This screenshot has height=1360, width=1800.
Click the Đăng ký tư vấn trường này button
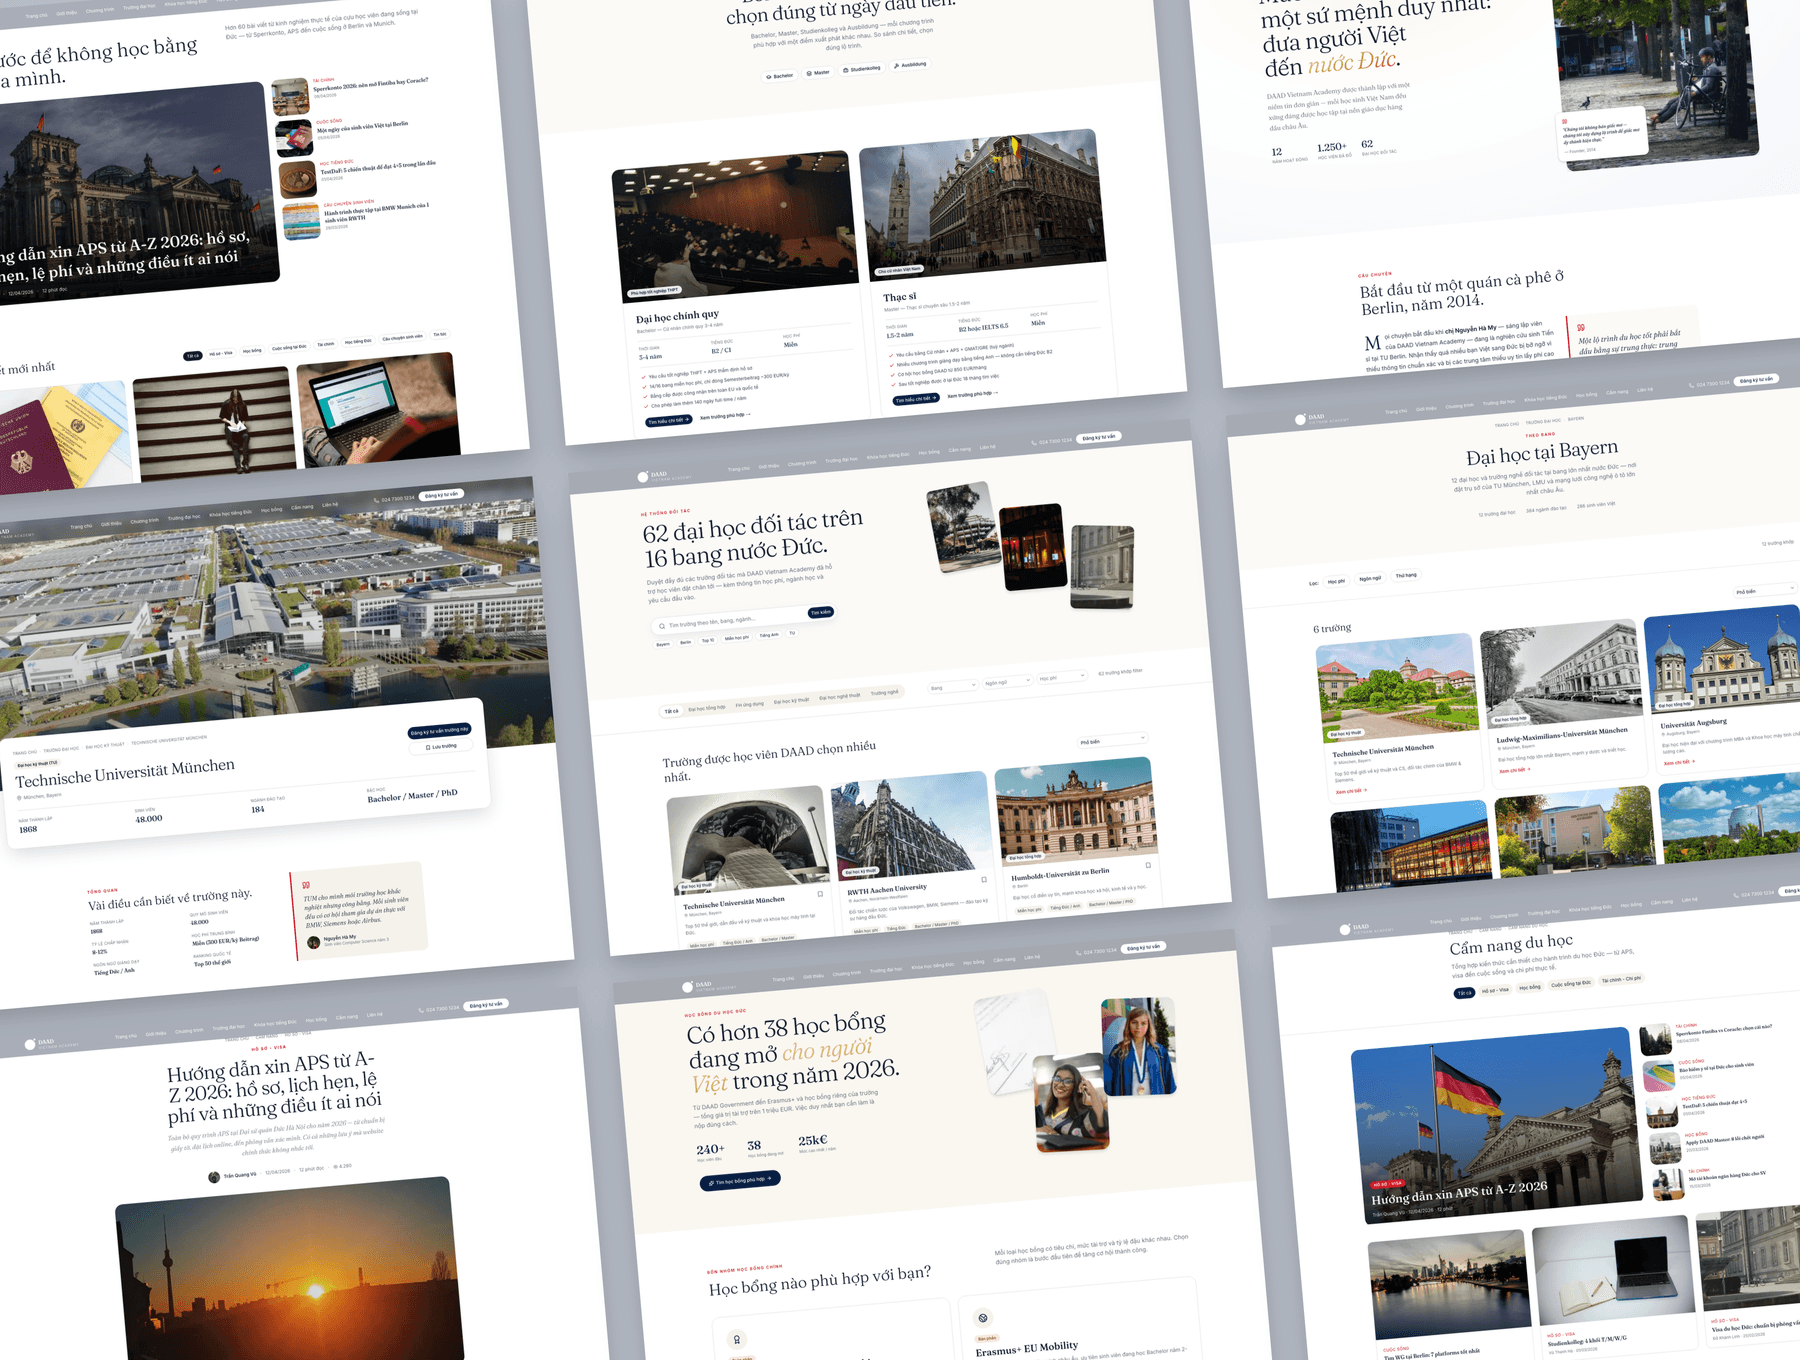pyautogui.click(x=439, y=730)
